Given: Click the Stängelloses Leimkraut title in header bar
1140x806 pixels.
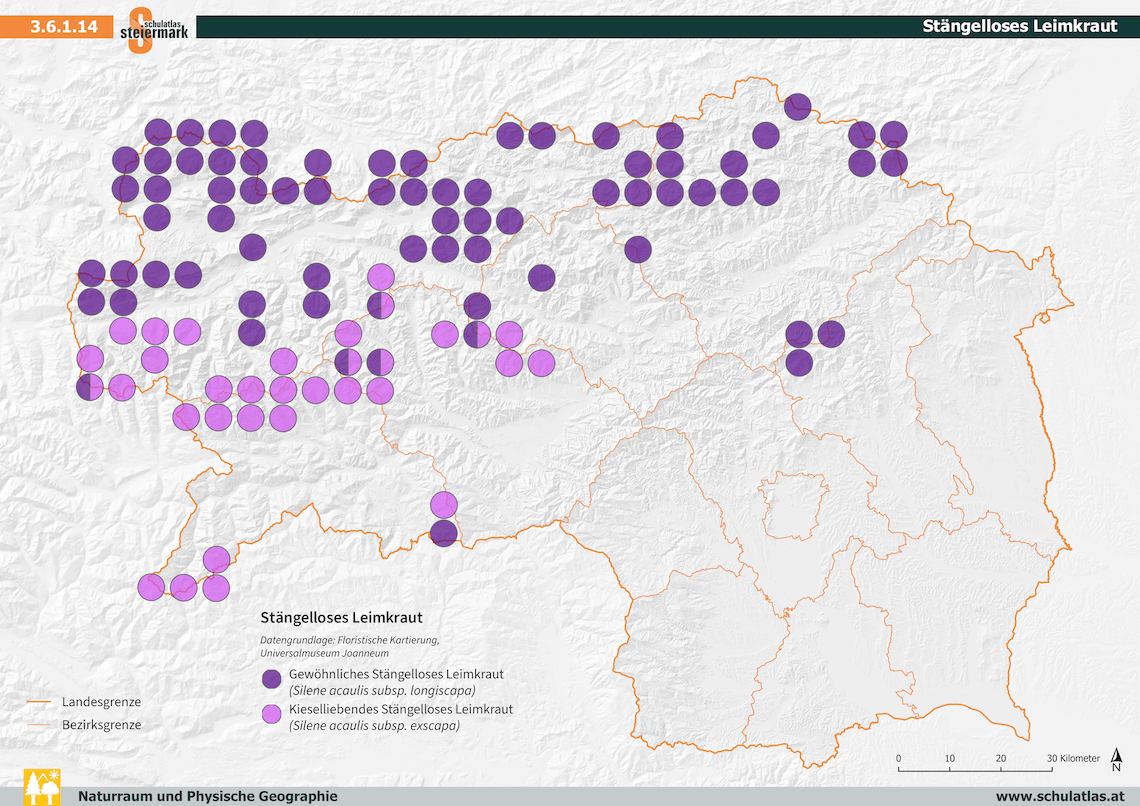Looking at the screenshot, I should pos(1019,27).
